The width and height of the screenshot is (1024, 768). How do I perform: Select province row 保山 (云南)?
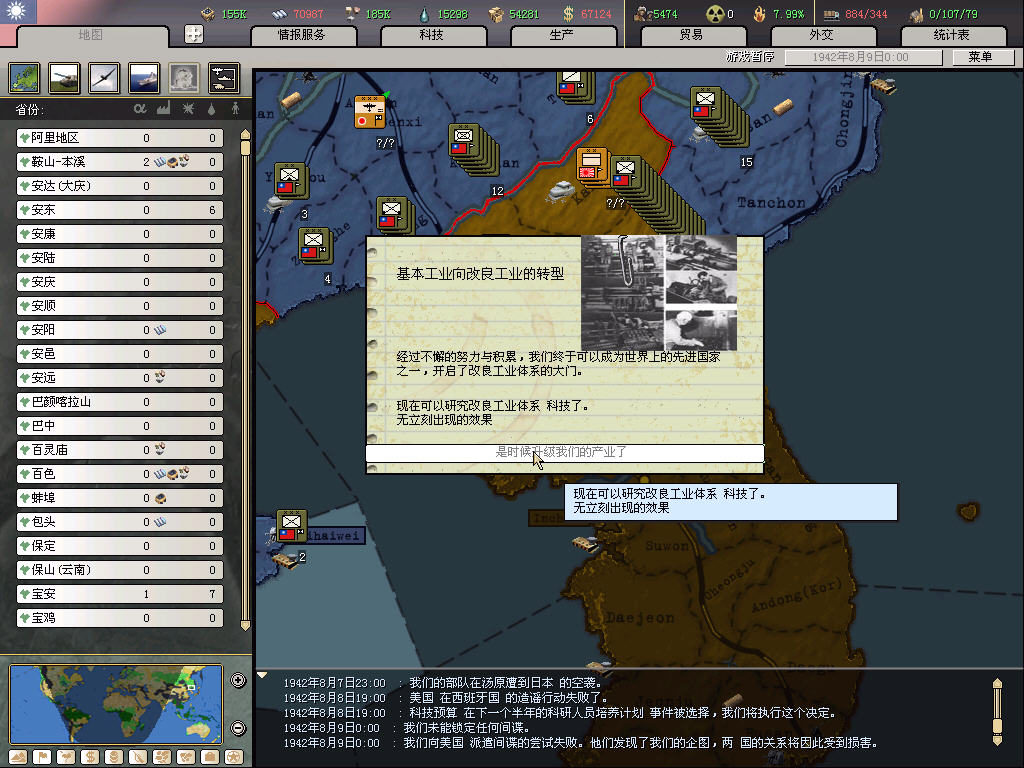click(x=120, y=570)
